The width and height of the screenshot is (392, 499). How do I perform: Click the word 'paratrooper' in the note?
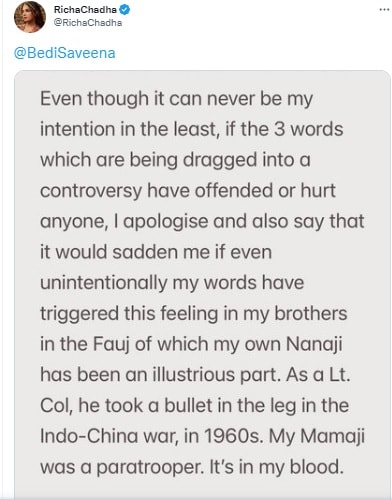(150, 468)
